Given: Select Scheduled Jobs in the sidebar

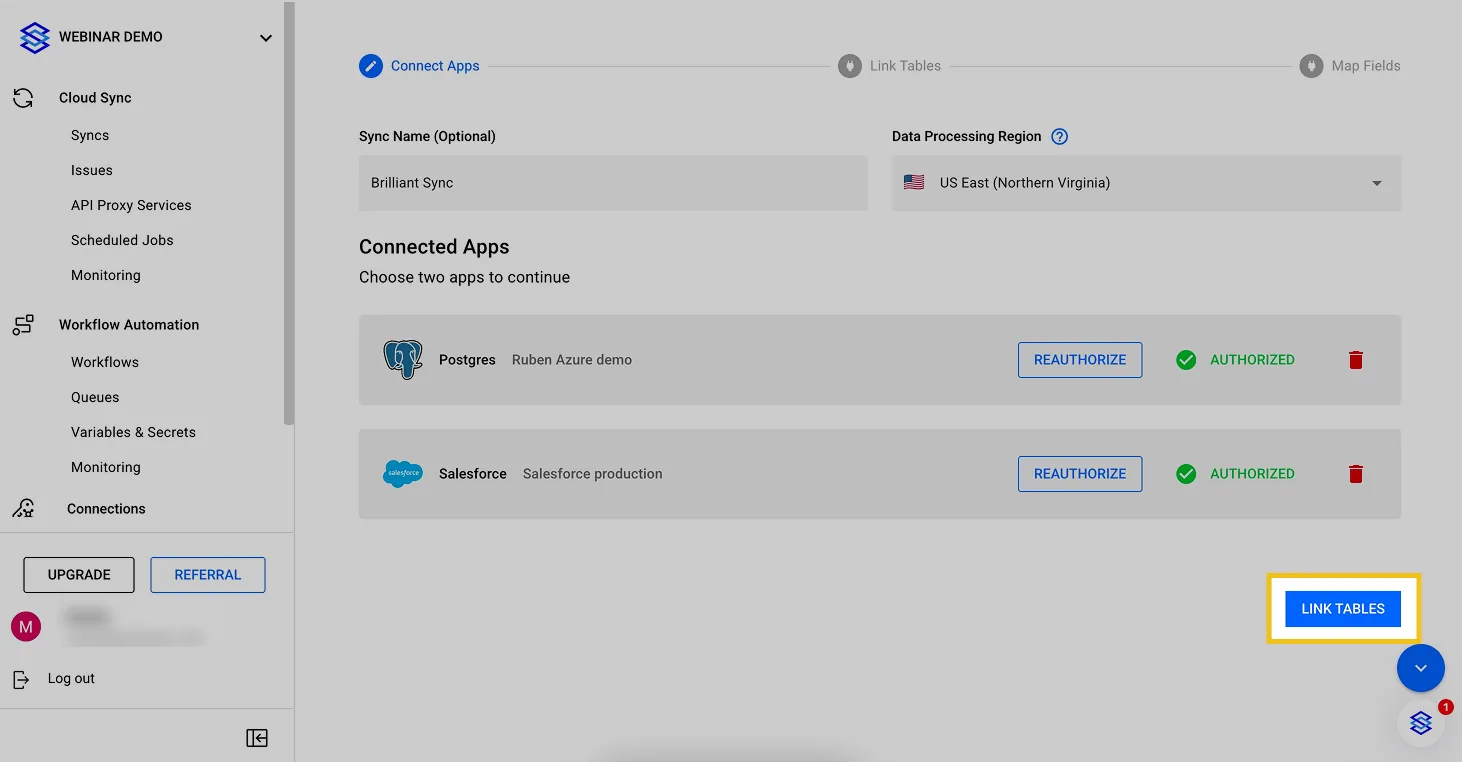Looking at the screenshot, I should click(x=122, y=240).
